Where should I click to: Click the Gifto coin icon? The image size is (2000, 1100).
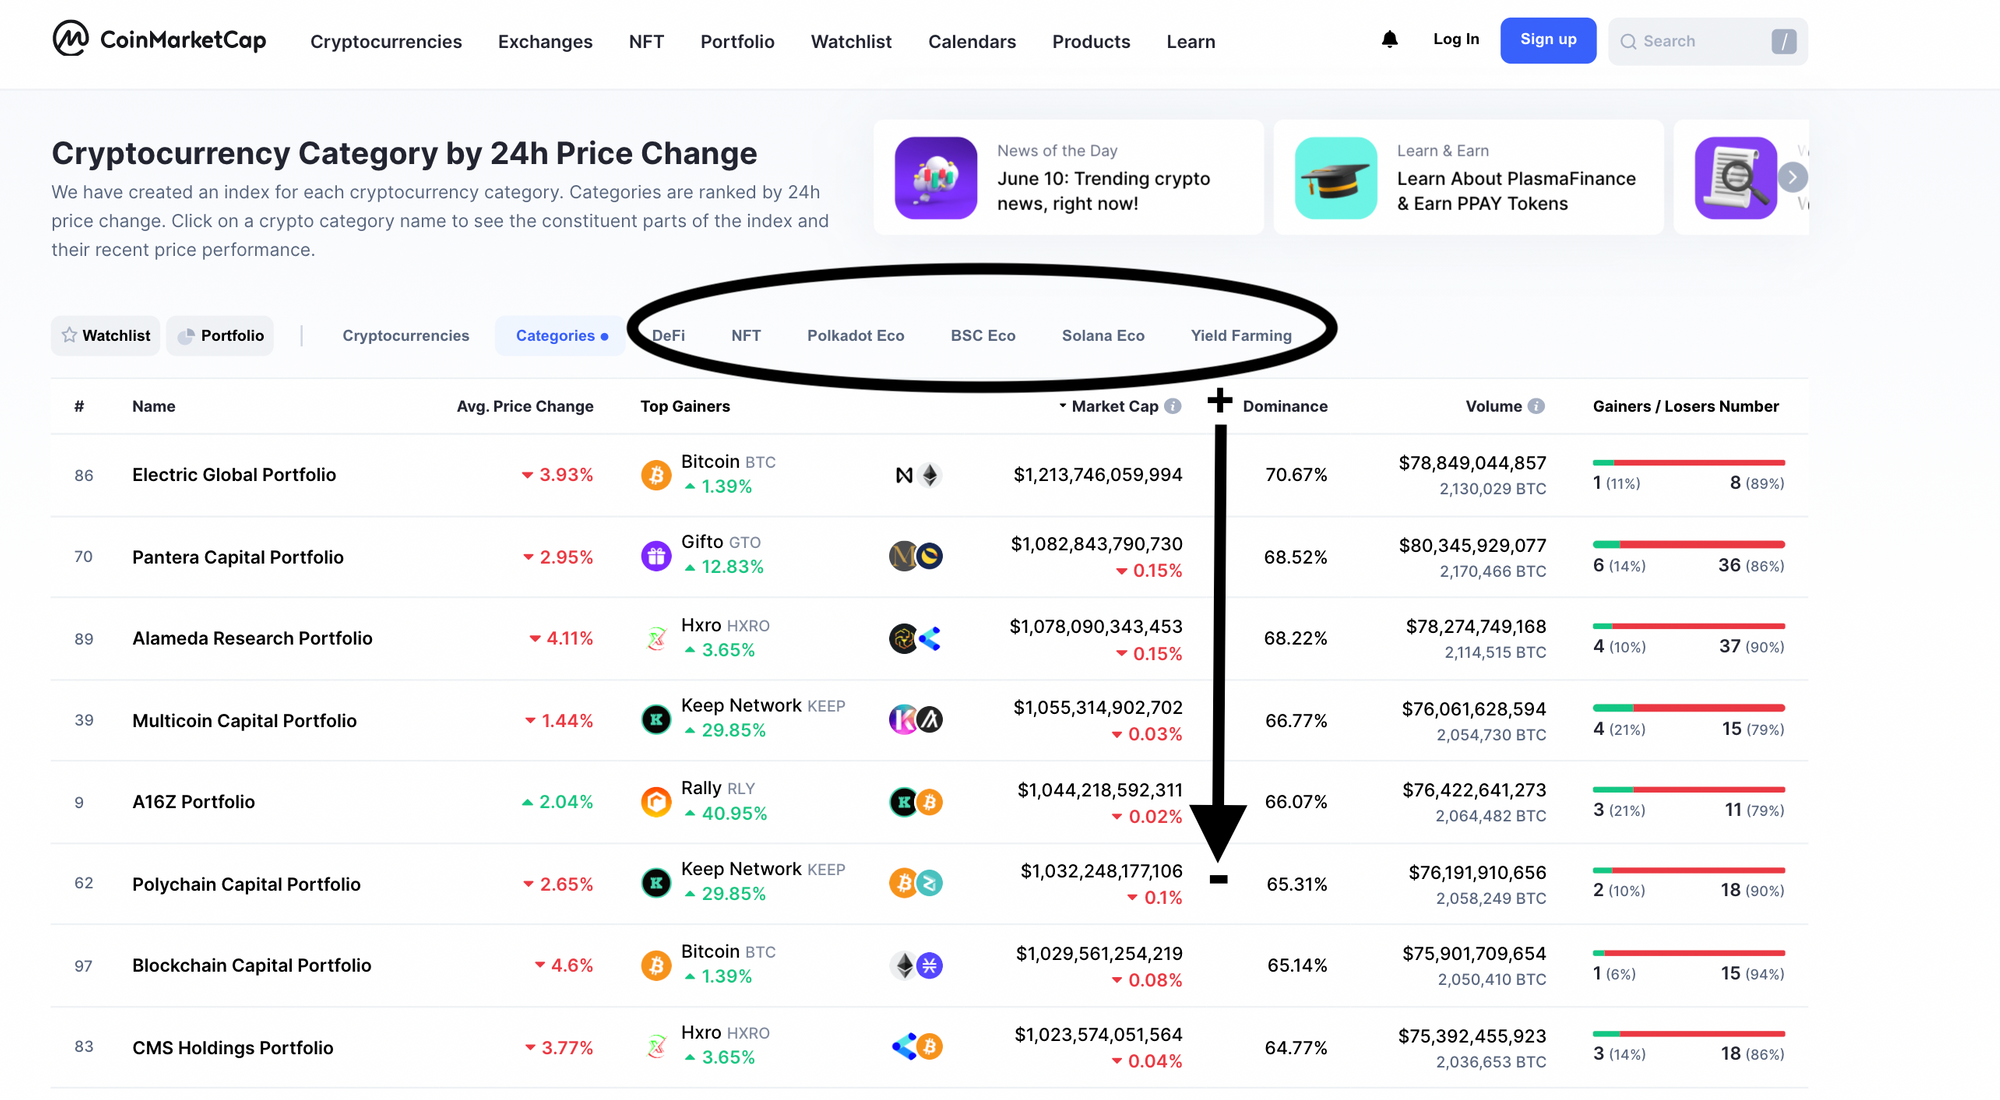pyautogui.click(x=656, y=556)
